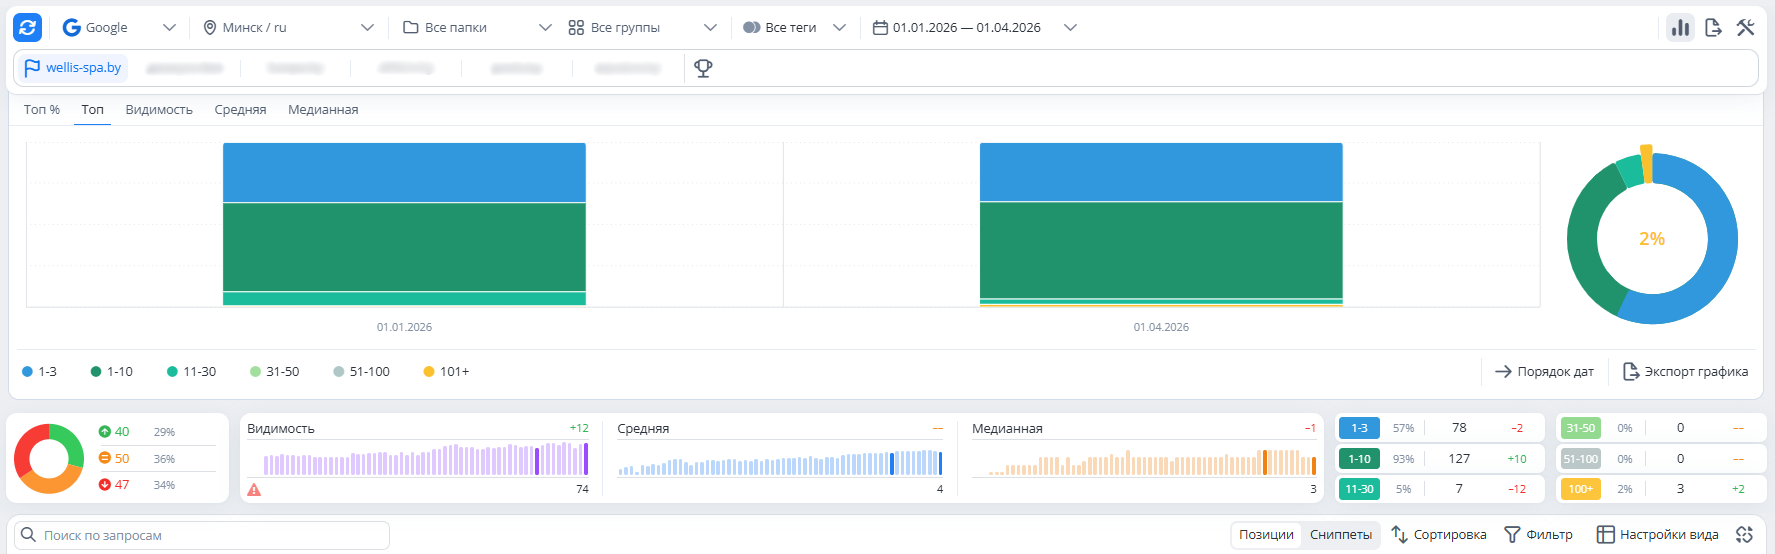The height and width of the screenshot is (554, 1775).
Task: Click Порядок дат button
Action: pyautogui.click(x=1545, y=372)
